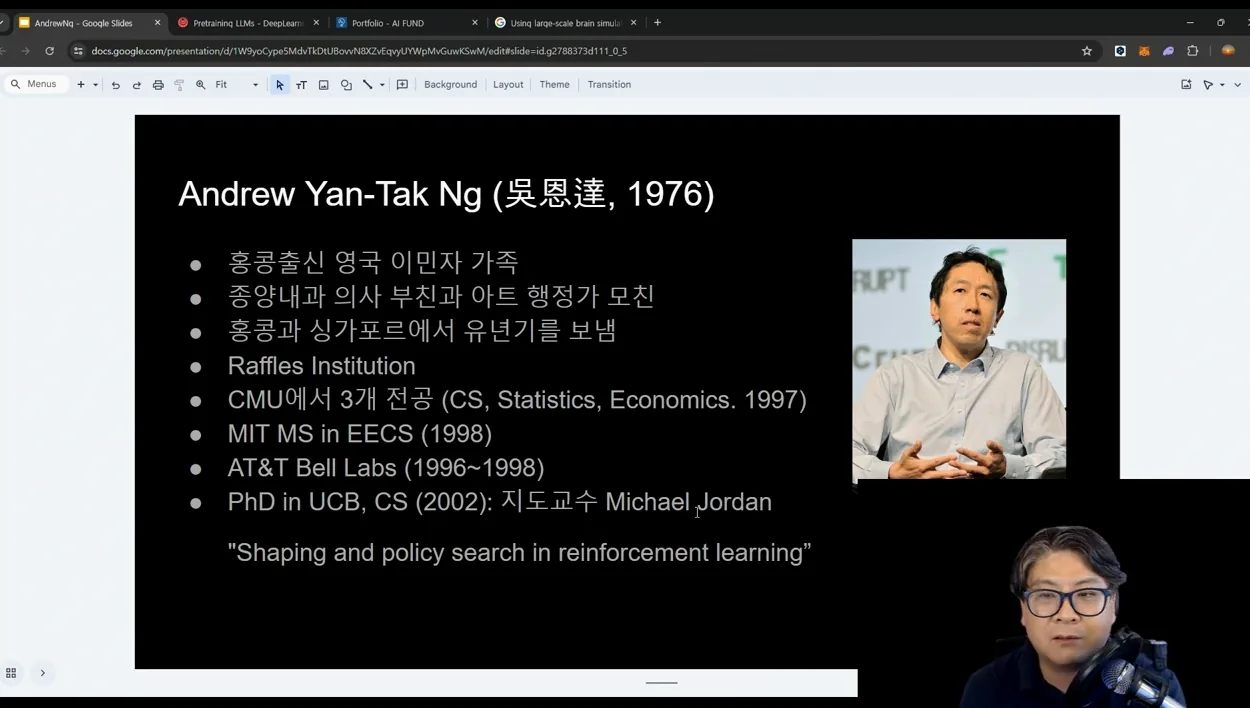
Task: Select the slide title Andrew Yan-Tak Ng
Action: click(x=446, y=194)
